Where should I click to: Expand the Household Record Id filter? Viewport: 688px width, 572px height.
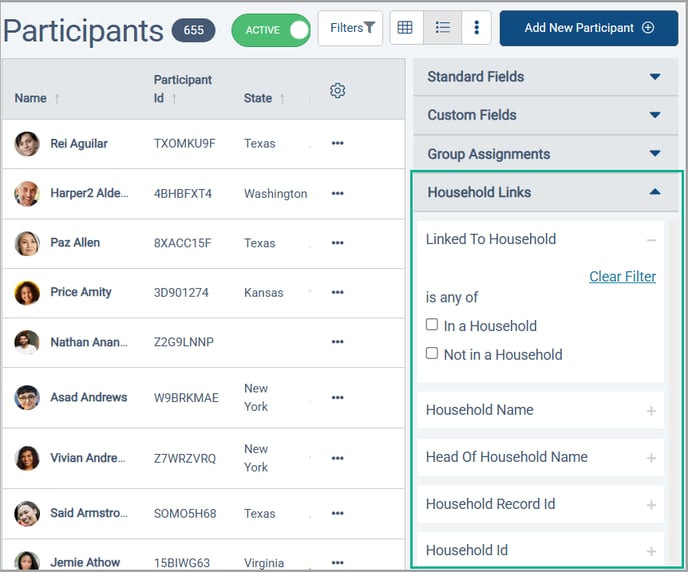(651, 505)
